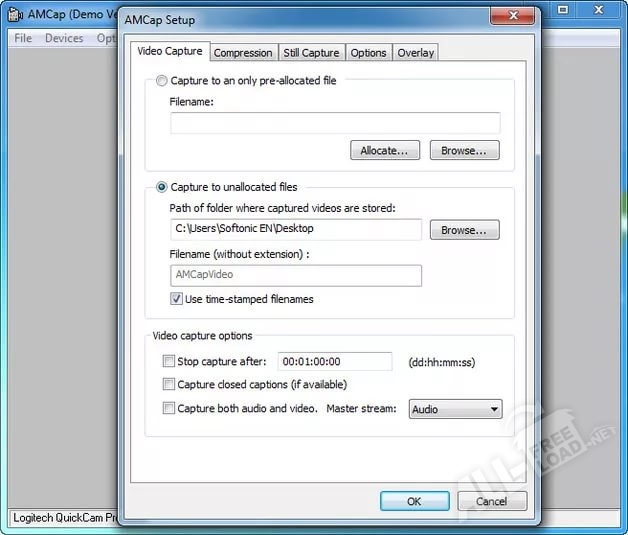Close the AMCap Setup dialog with X
Viewport: 628px width, 535px height.
(x=514, y=18)
